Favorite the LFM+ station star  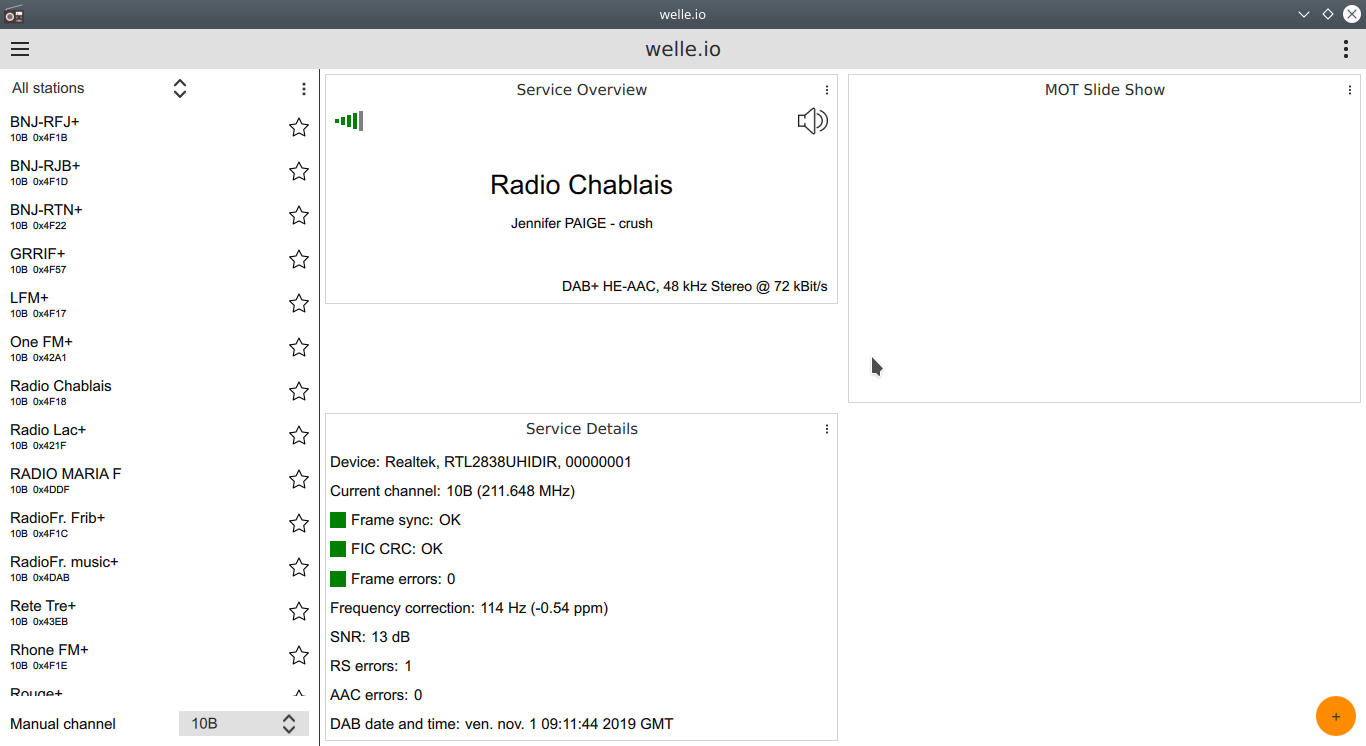click(299, 303)
